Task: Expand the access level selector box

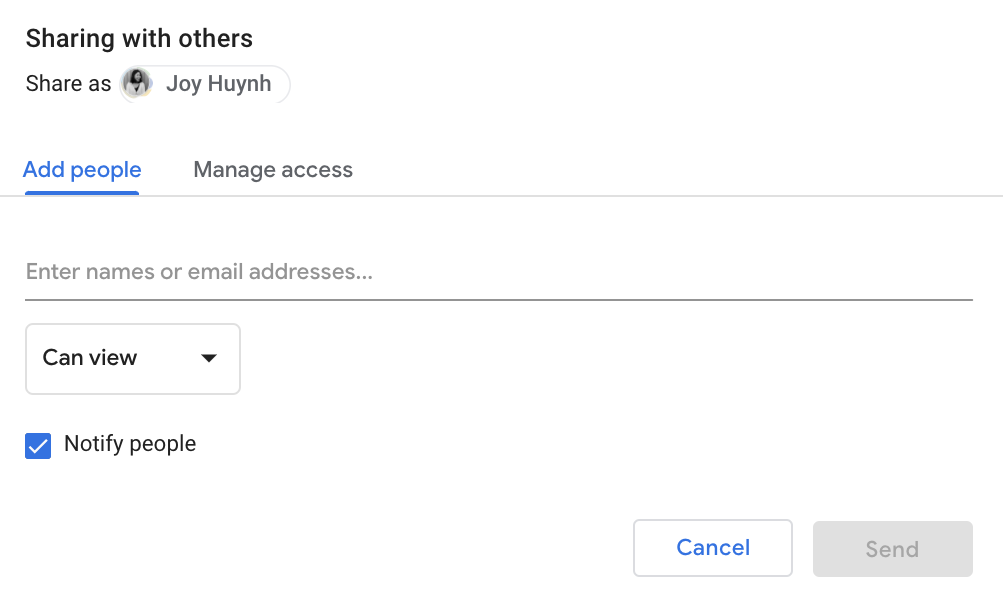Action: point(133,359)
